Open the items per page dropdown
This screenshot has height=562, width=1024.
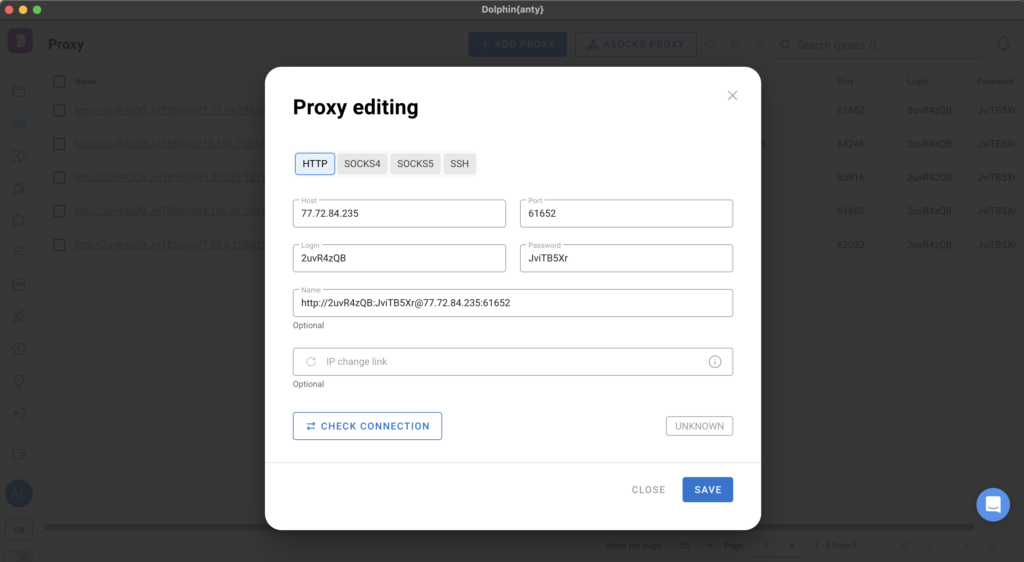(695, 546)
